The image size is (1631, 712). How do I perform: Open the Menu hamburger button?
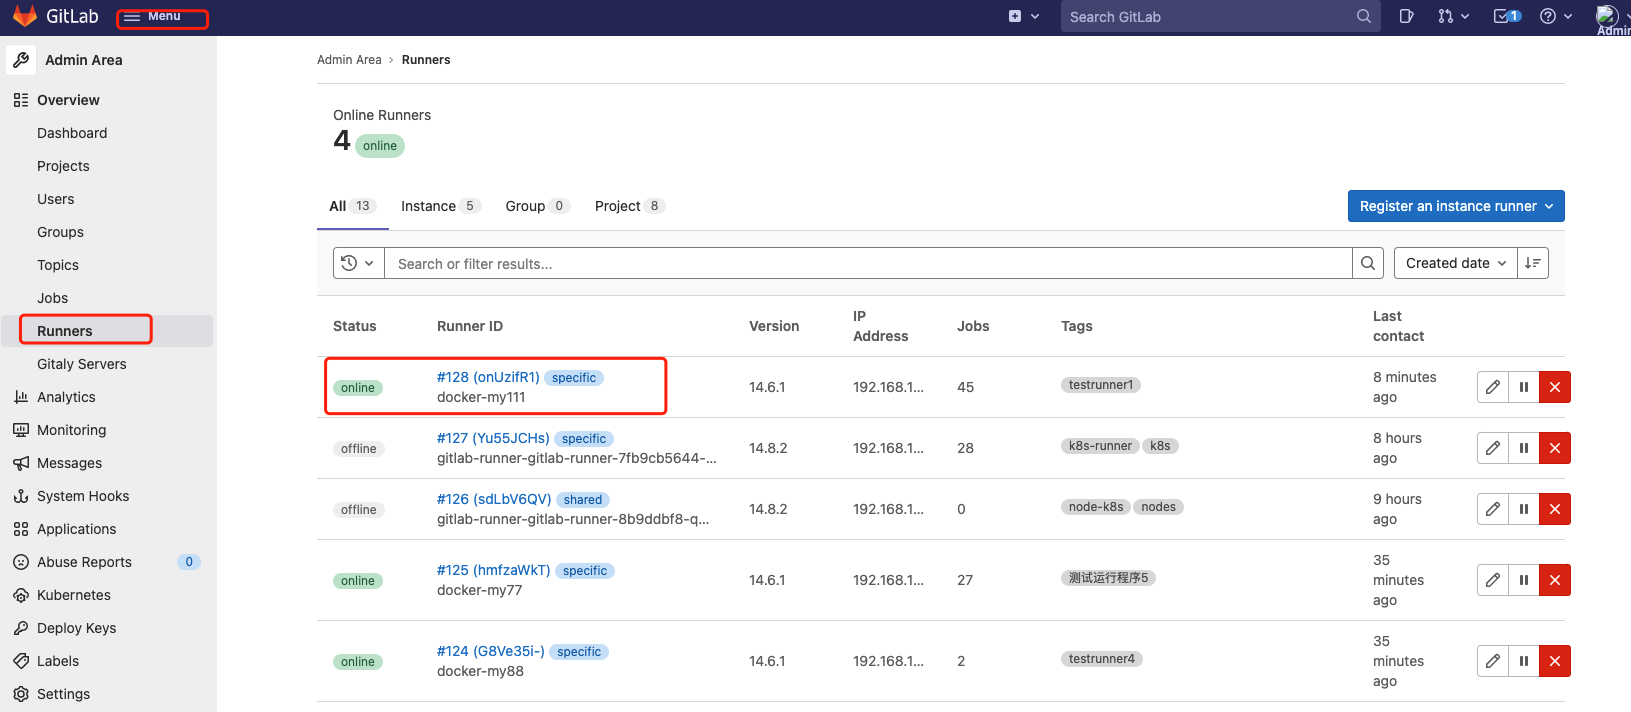(152, 17)
